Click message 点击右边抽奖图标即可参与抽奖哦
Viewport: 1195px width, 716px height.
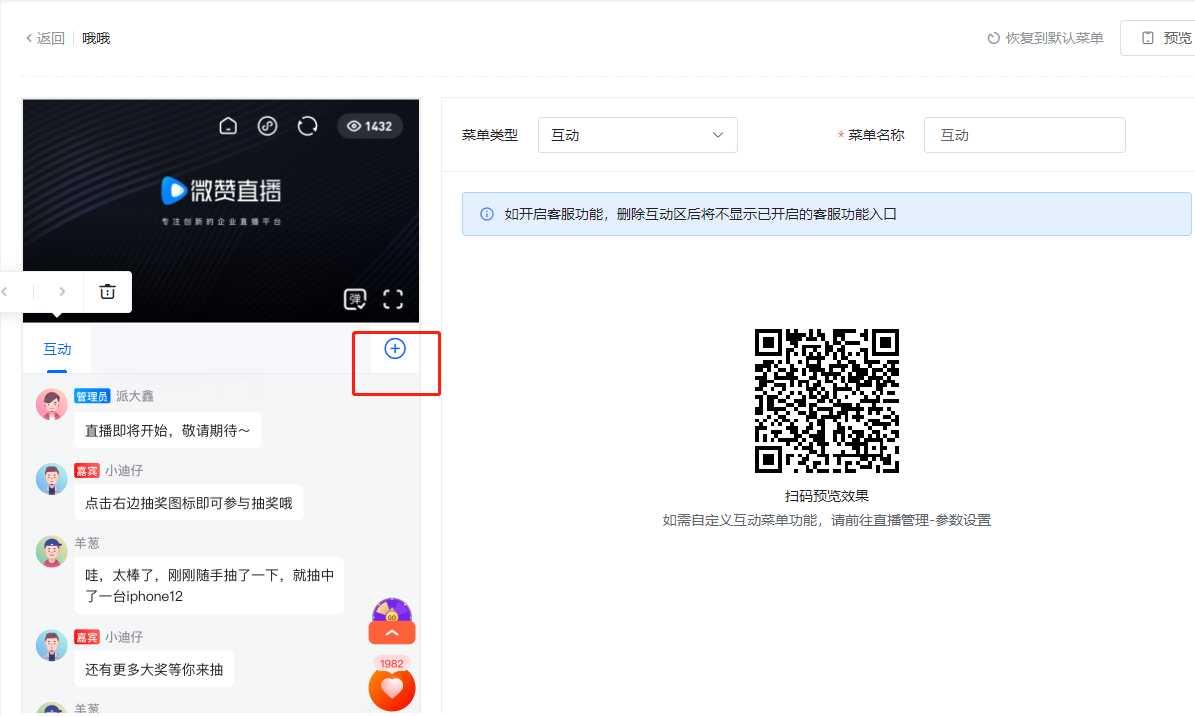coord(188,503)
